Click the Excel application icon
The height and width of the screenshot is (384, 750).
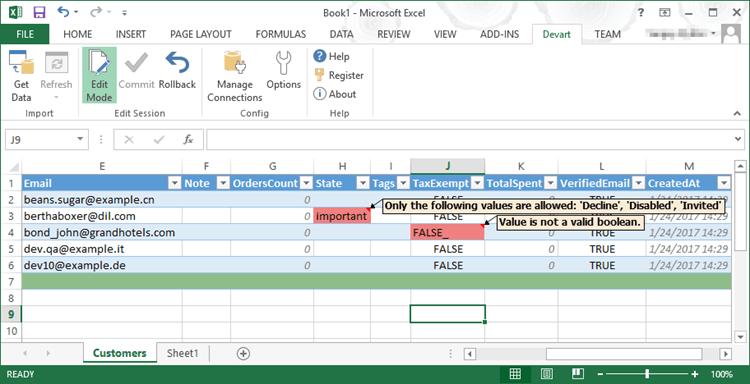pyautogui.click(x=15, y=12)
